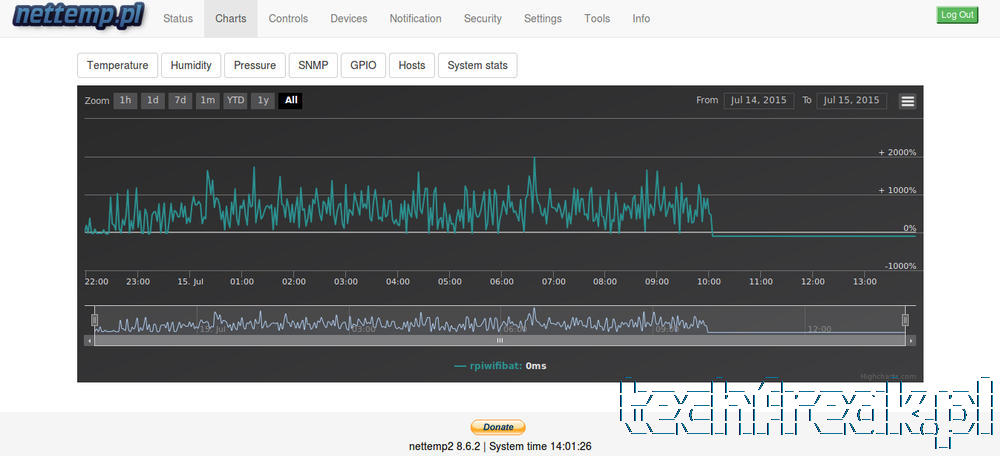Click the From date field Jul 14, 2015
This screenshot has width=1000, height=456.
click(x=759, y=100)
